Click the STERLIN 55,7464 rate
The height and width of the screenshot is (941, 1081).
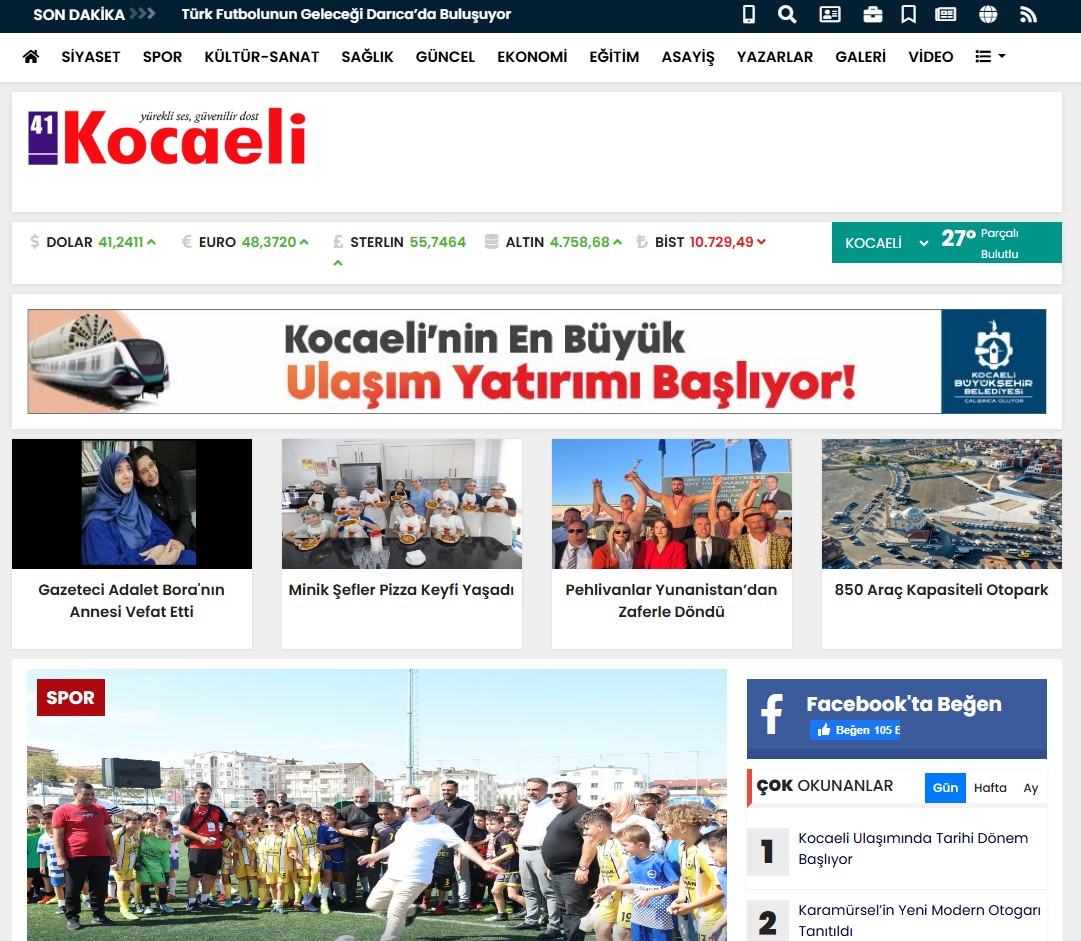pyautogui.click(x=407, y=242)
